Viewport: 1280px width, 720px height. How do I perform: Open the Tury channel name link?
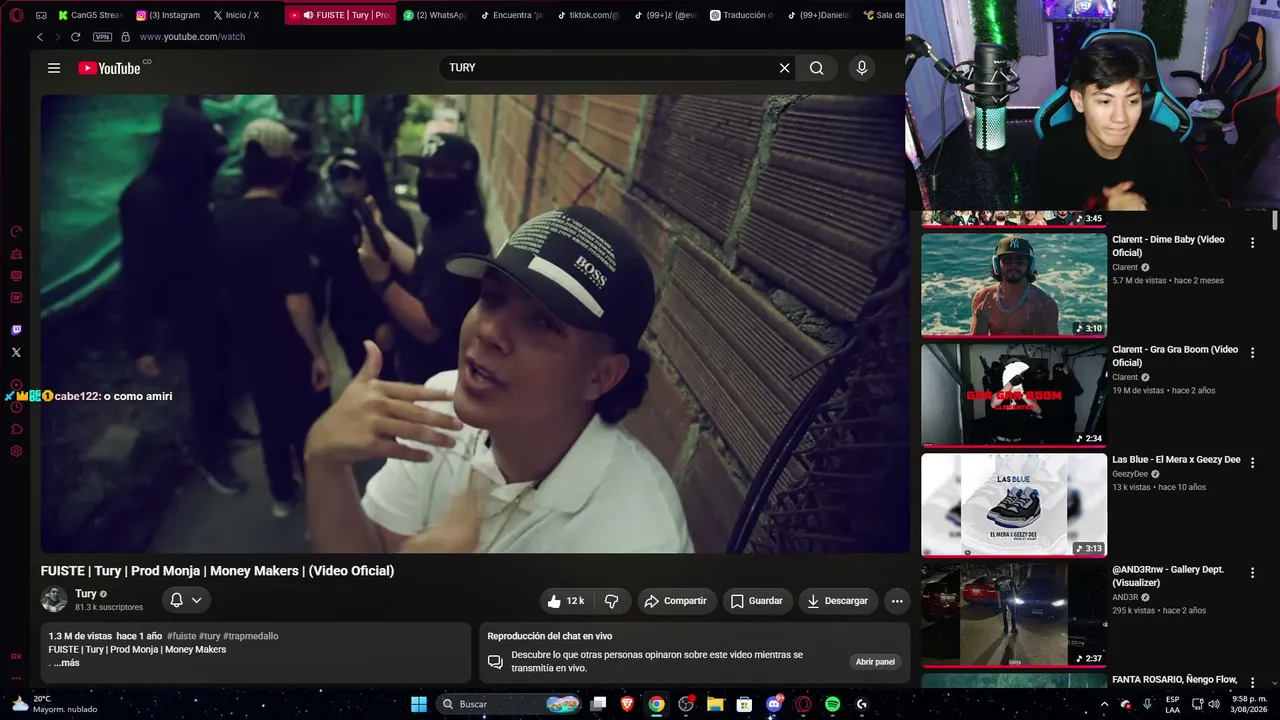(86, 594)
